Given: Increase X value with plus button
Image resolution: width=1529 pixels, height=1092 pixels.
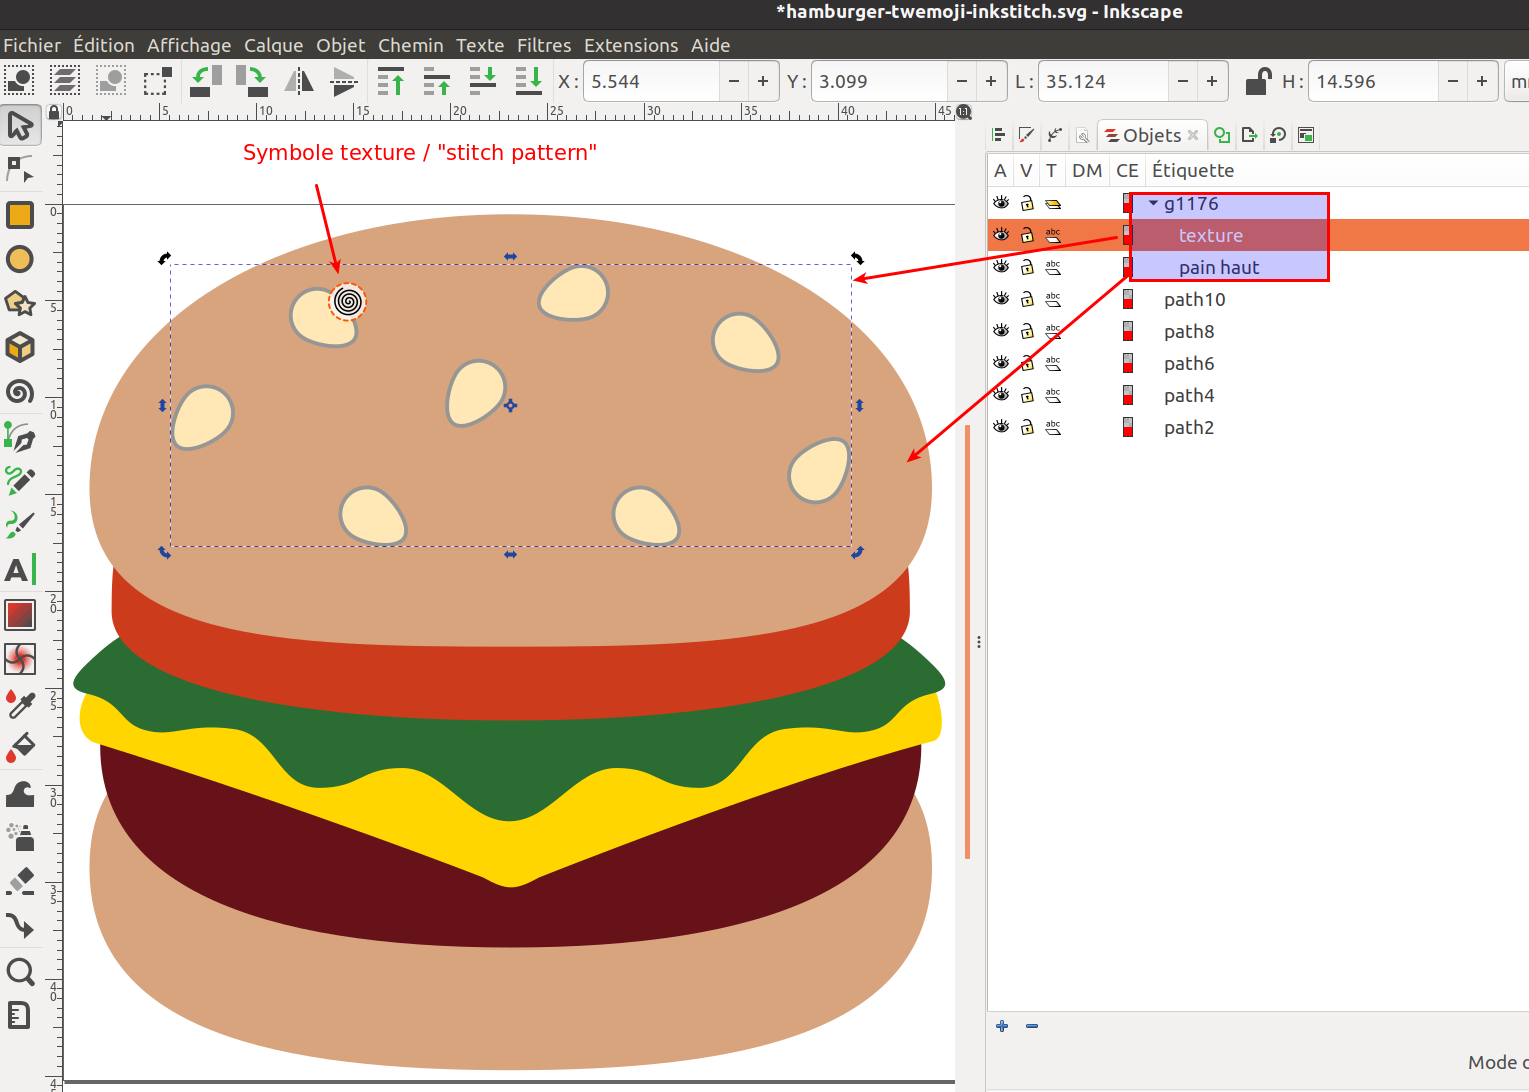Looking at the screenshot, I should click(x=763, y=81).
